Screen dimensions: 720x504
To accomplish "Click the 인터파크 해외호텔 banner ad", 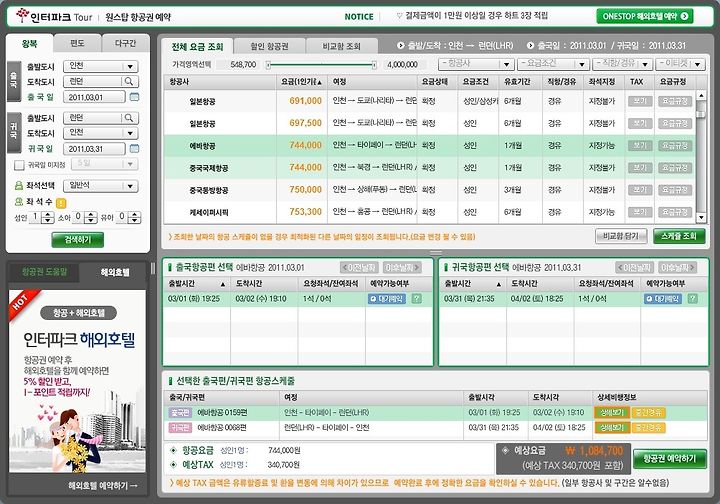I will [78, 381].
